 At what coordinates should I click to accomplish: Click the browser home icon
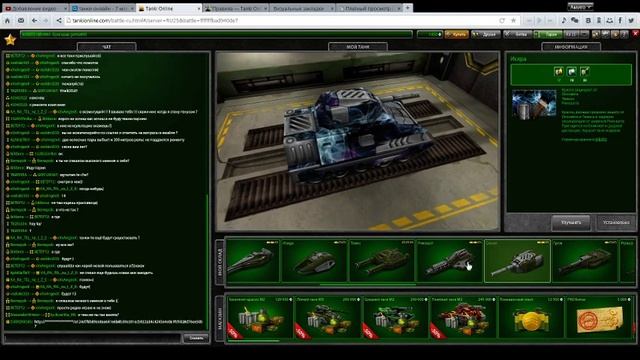pyautogui.click(x=7, y=20)
